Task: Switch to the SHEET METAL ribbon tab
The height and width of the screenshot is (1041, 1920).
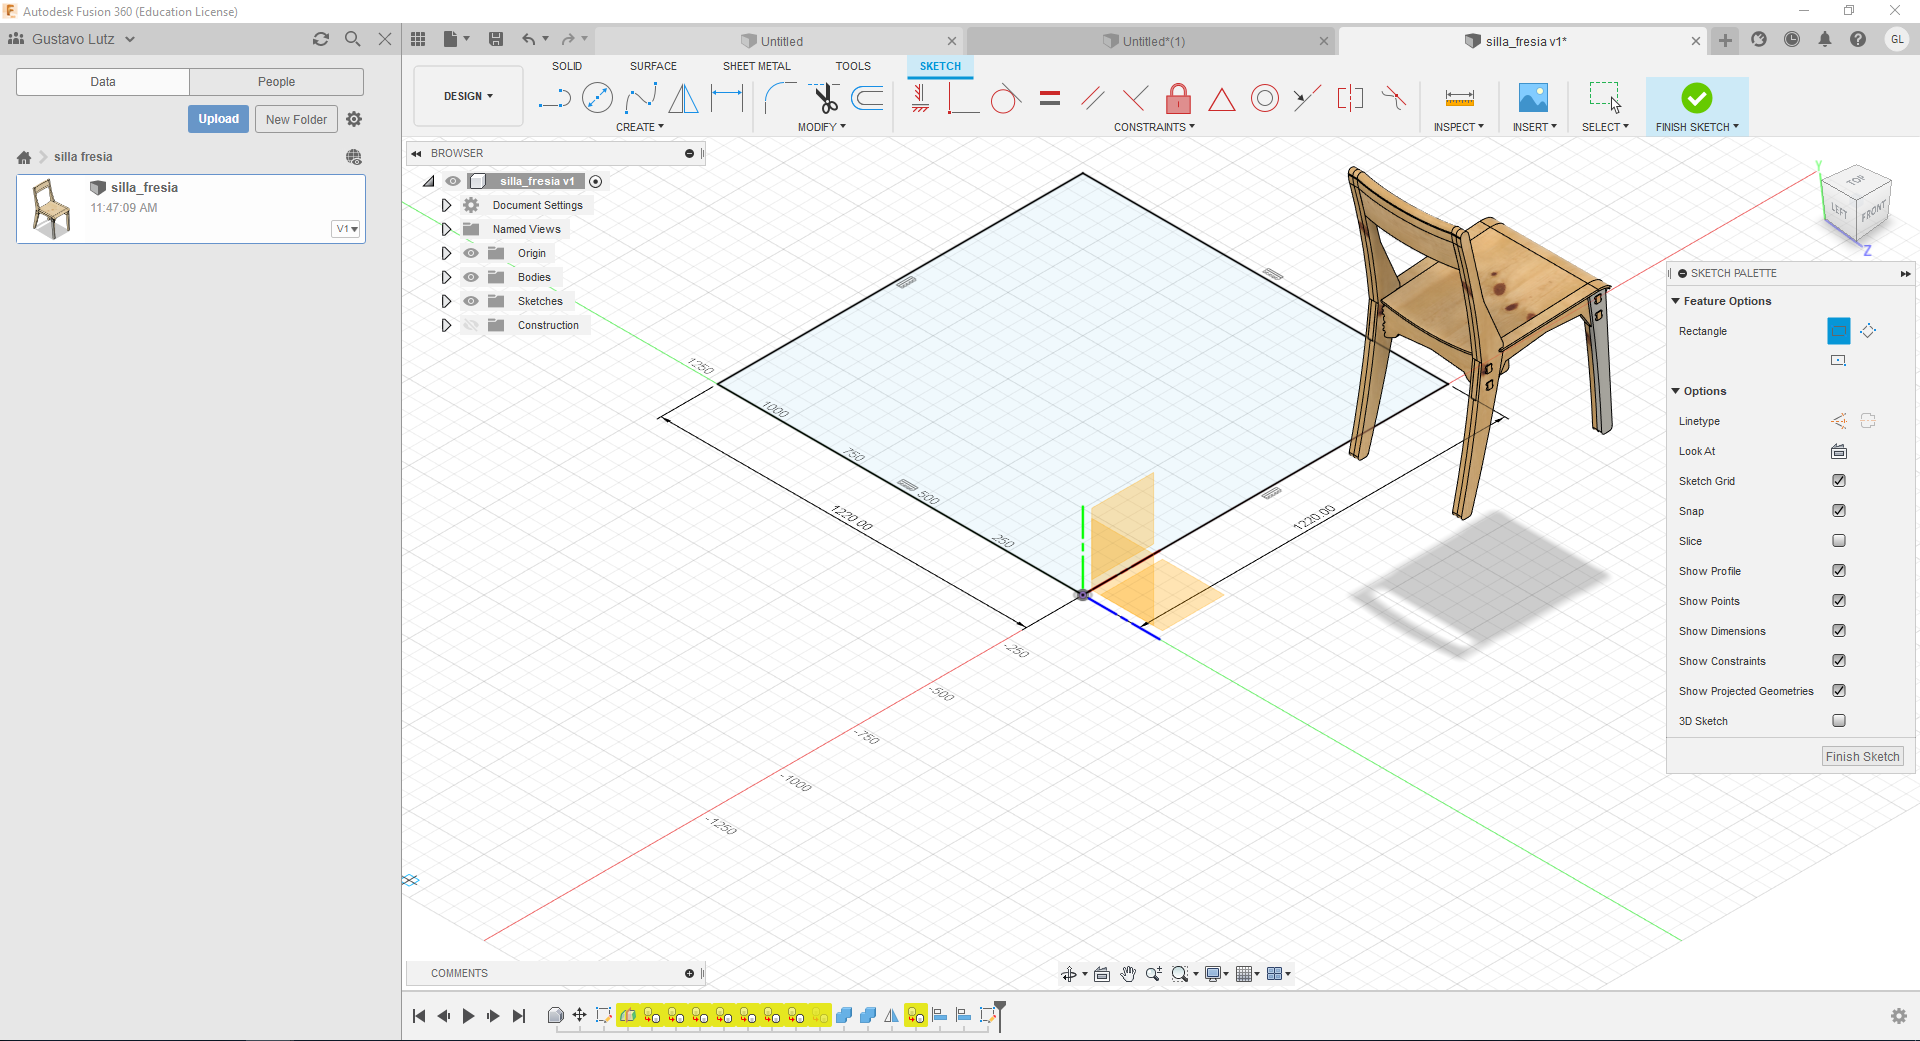Action: 756,66
